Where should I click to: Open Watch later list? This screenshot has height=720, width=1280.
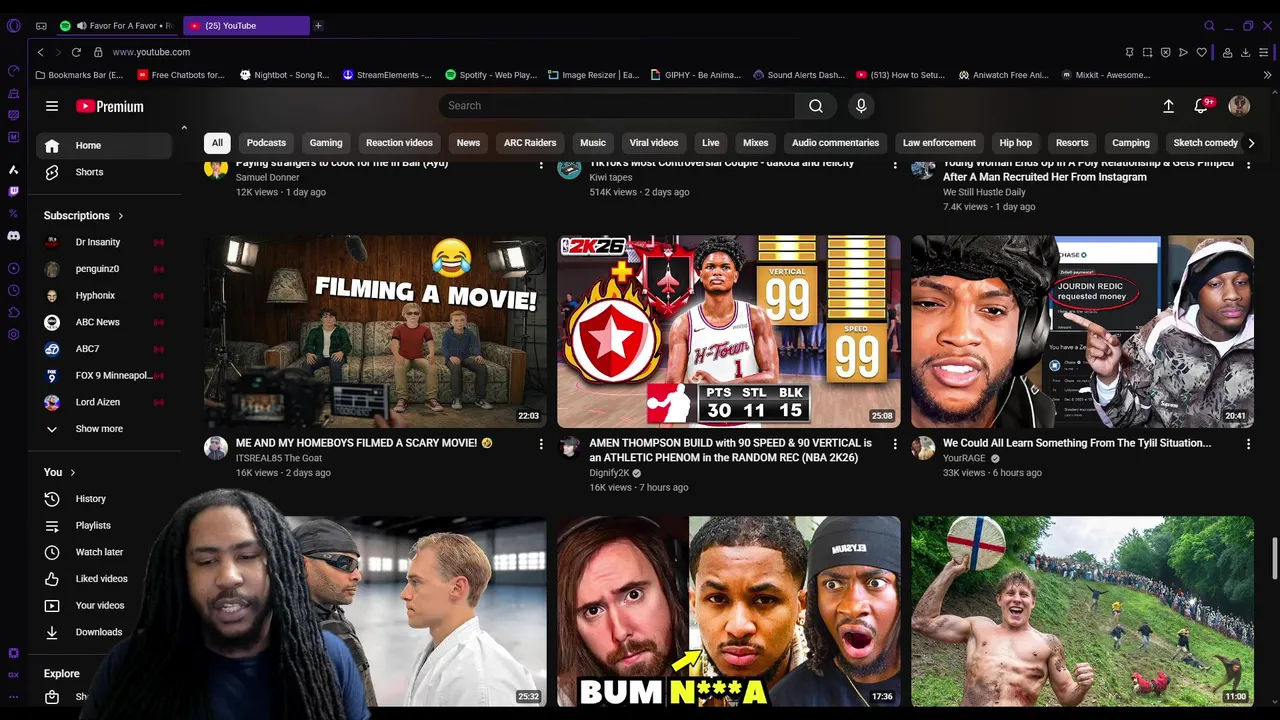point(99,552)
